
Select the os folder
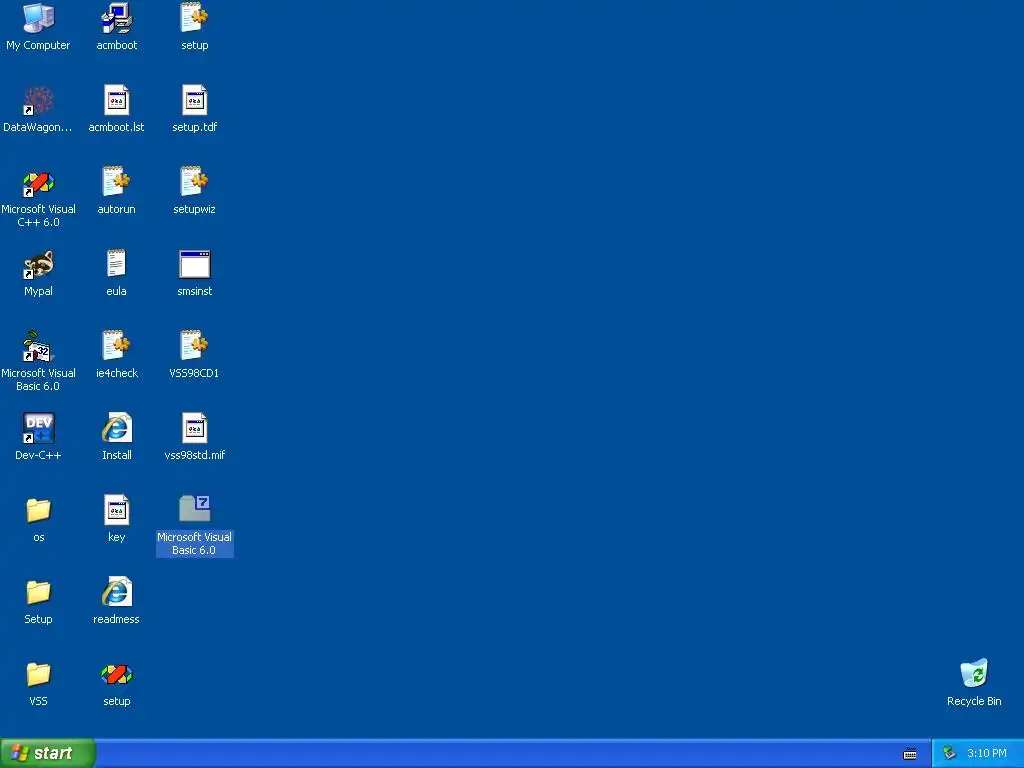pos(38,511)
